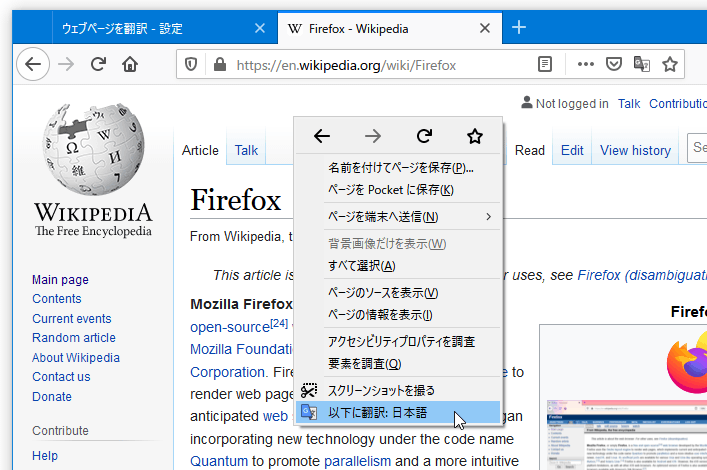Open the Talk tab next to Article
This screenshot has width=707, height=470.
click(x=246, y=150)
